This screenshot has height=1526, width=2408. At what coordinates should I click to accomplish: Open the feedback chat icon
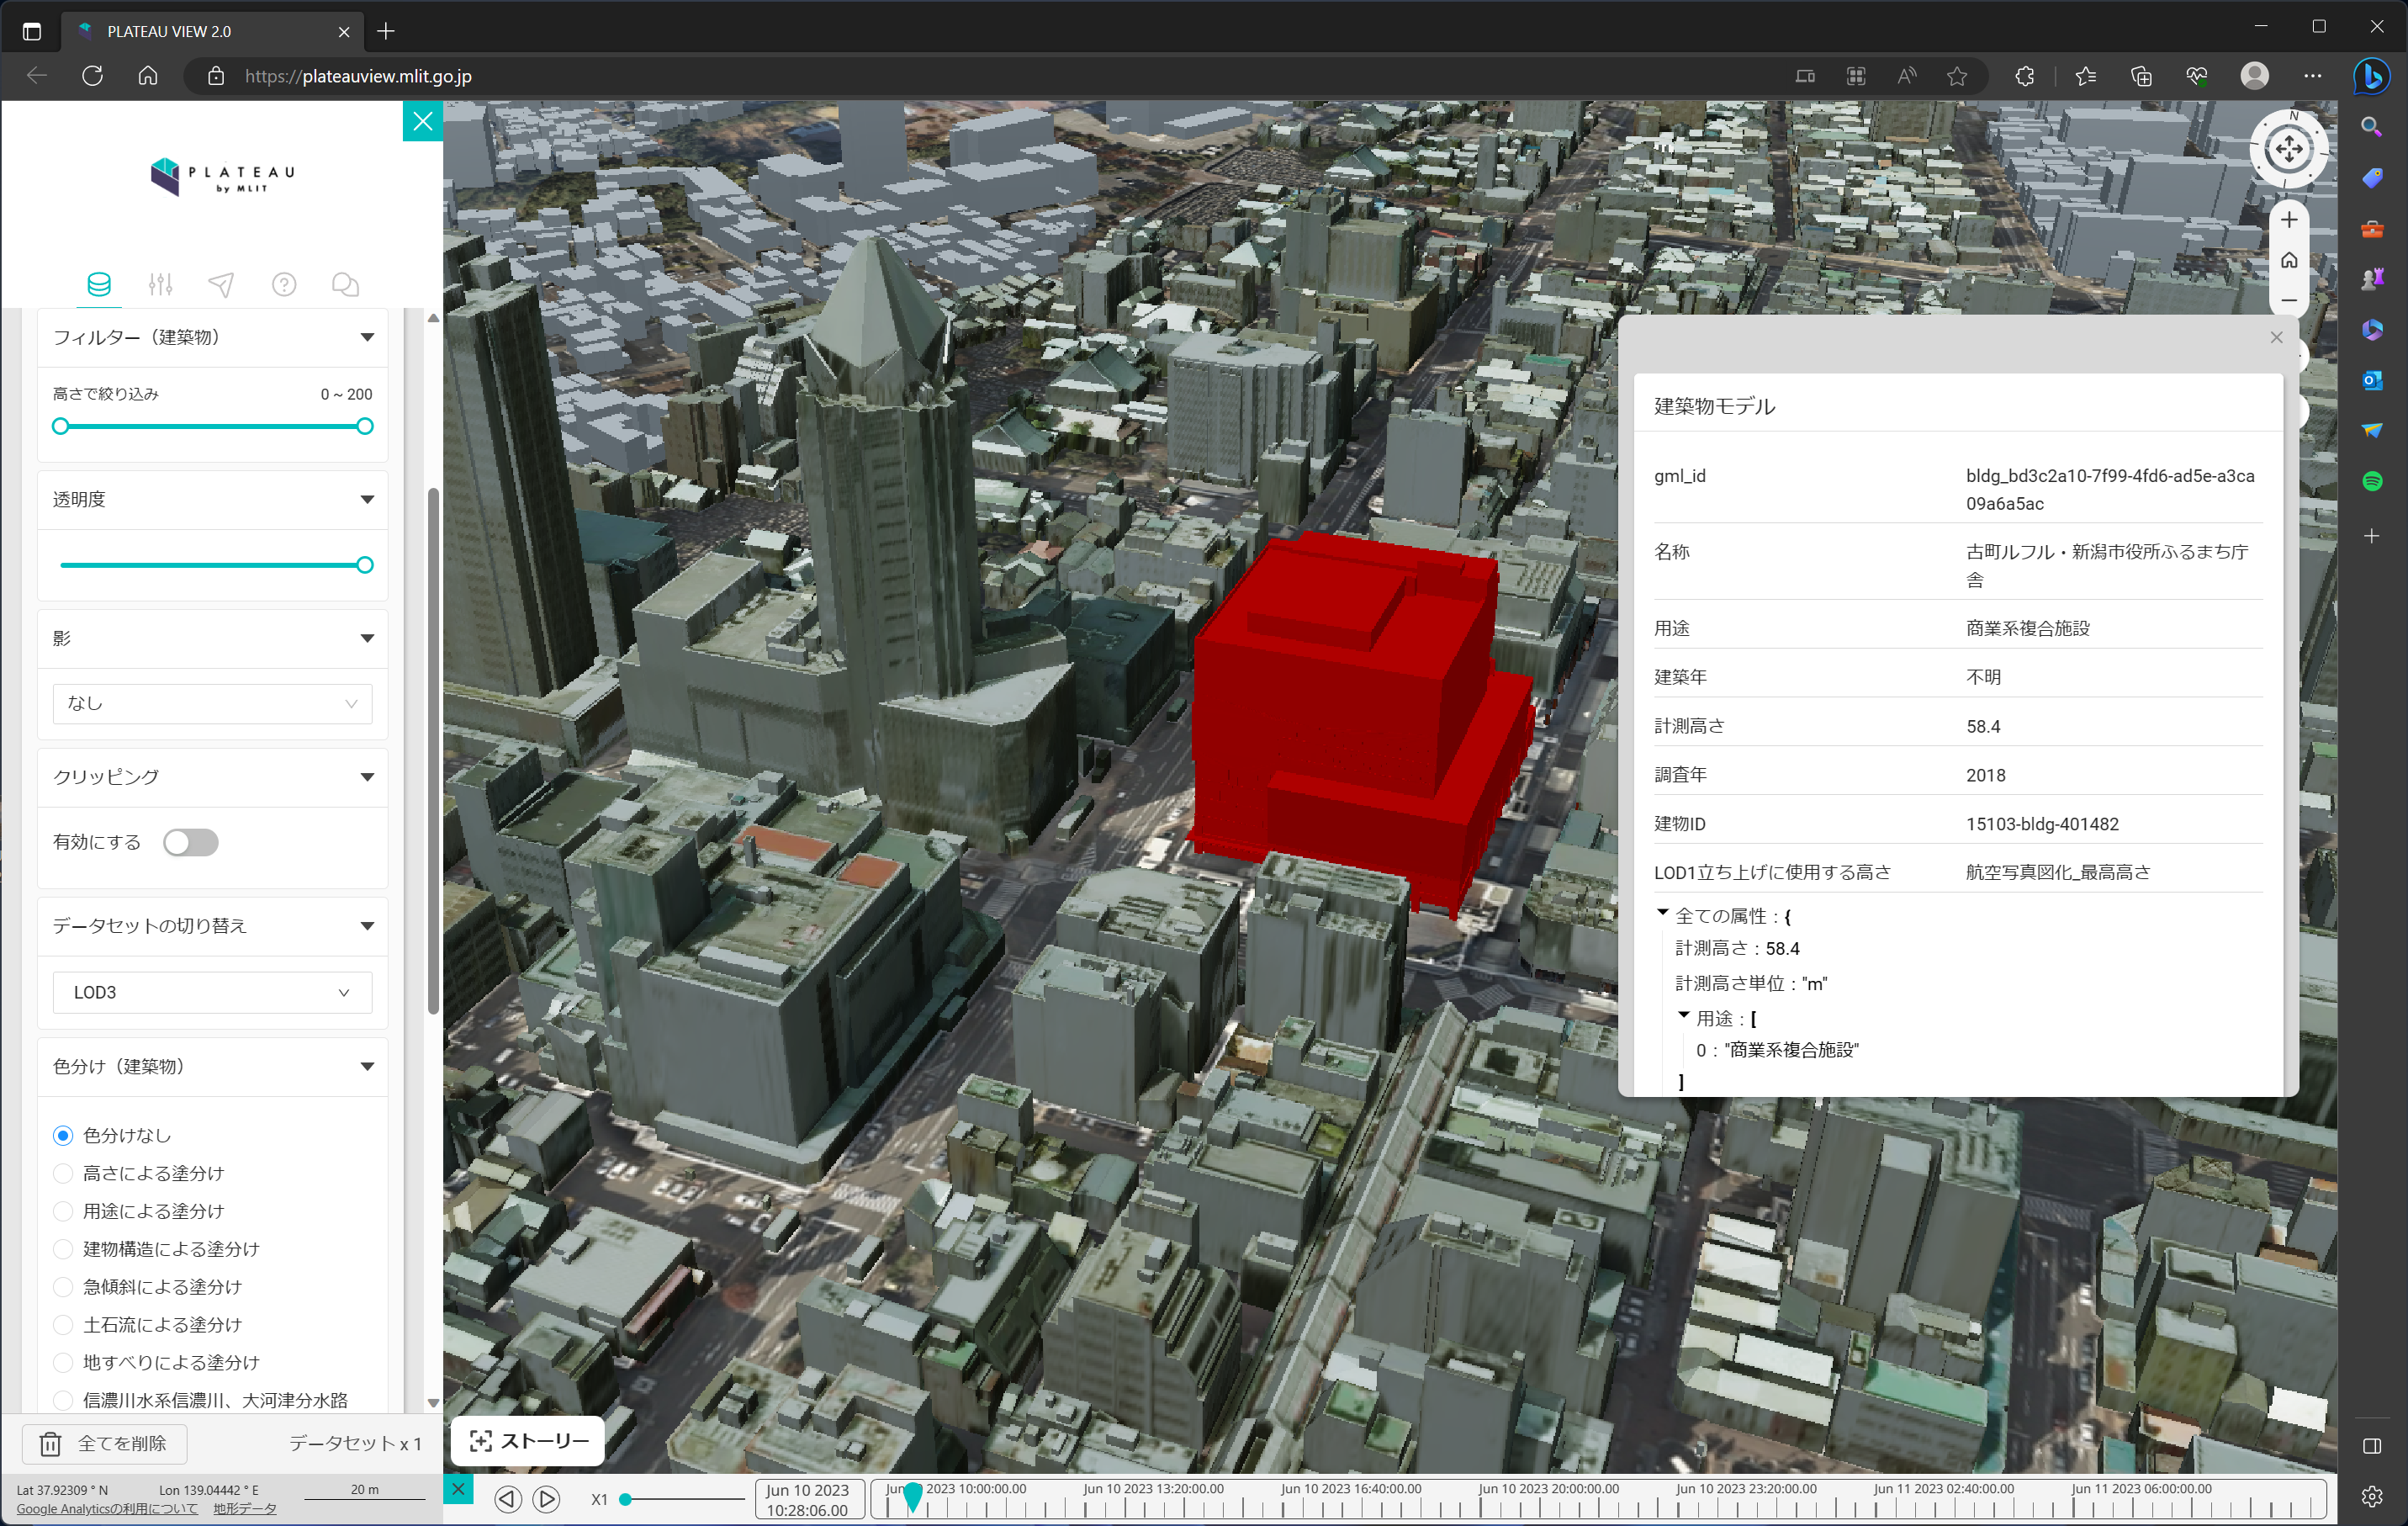pyautogui.click(x=345, y=285)
